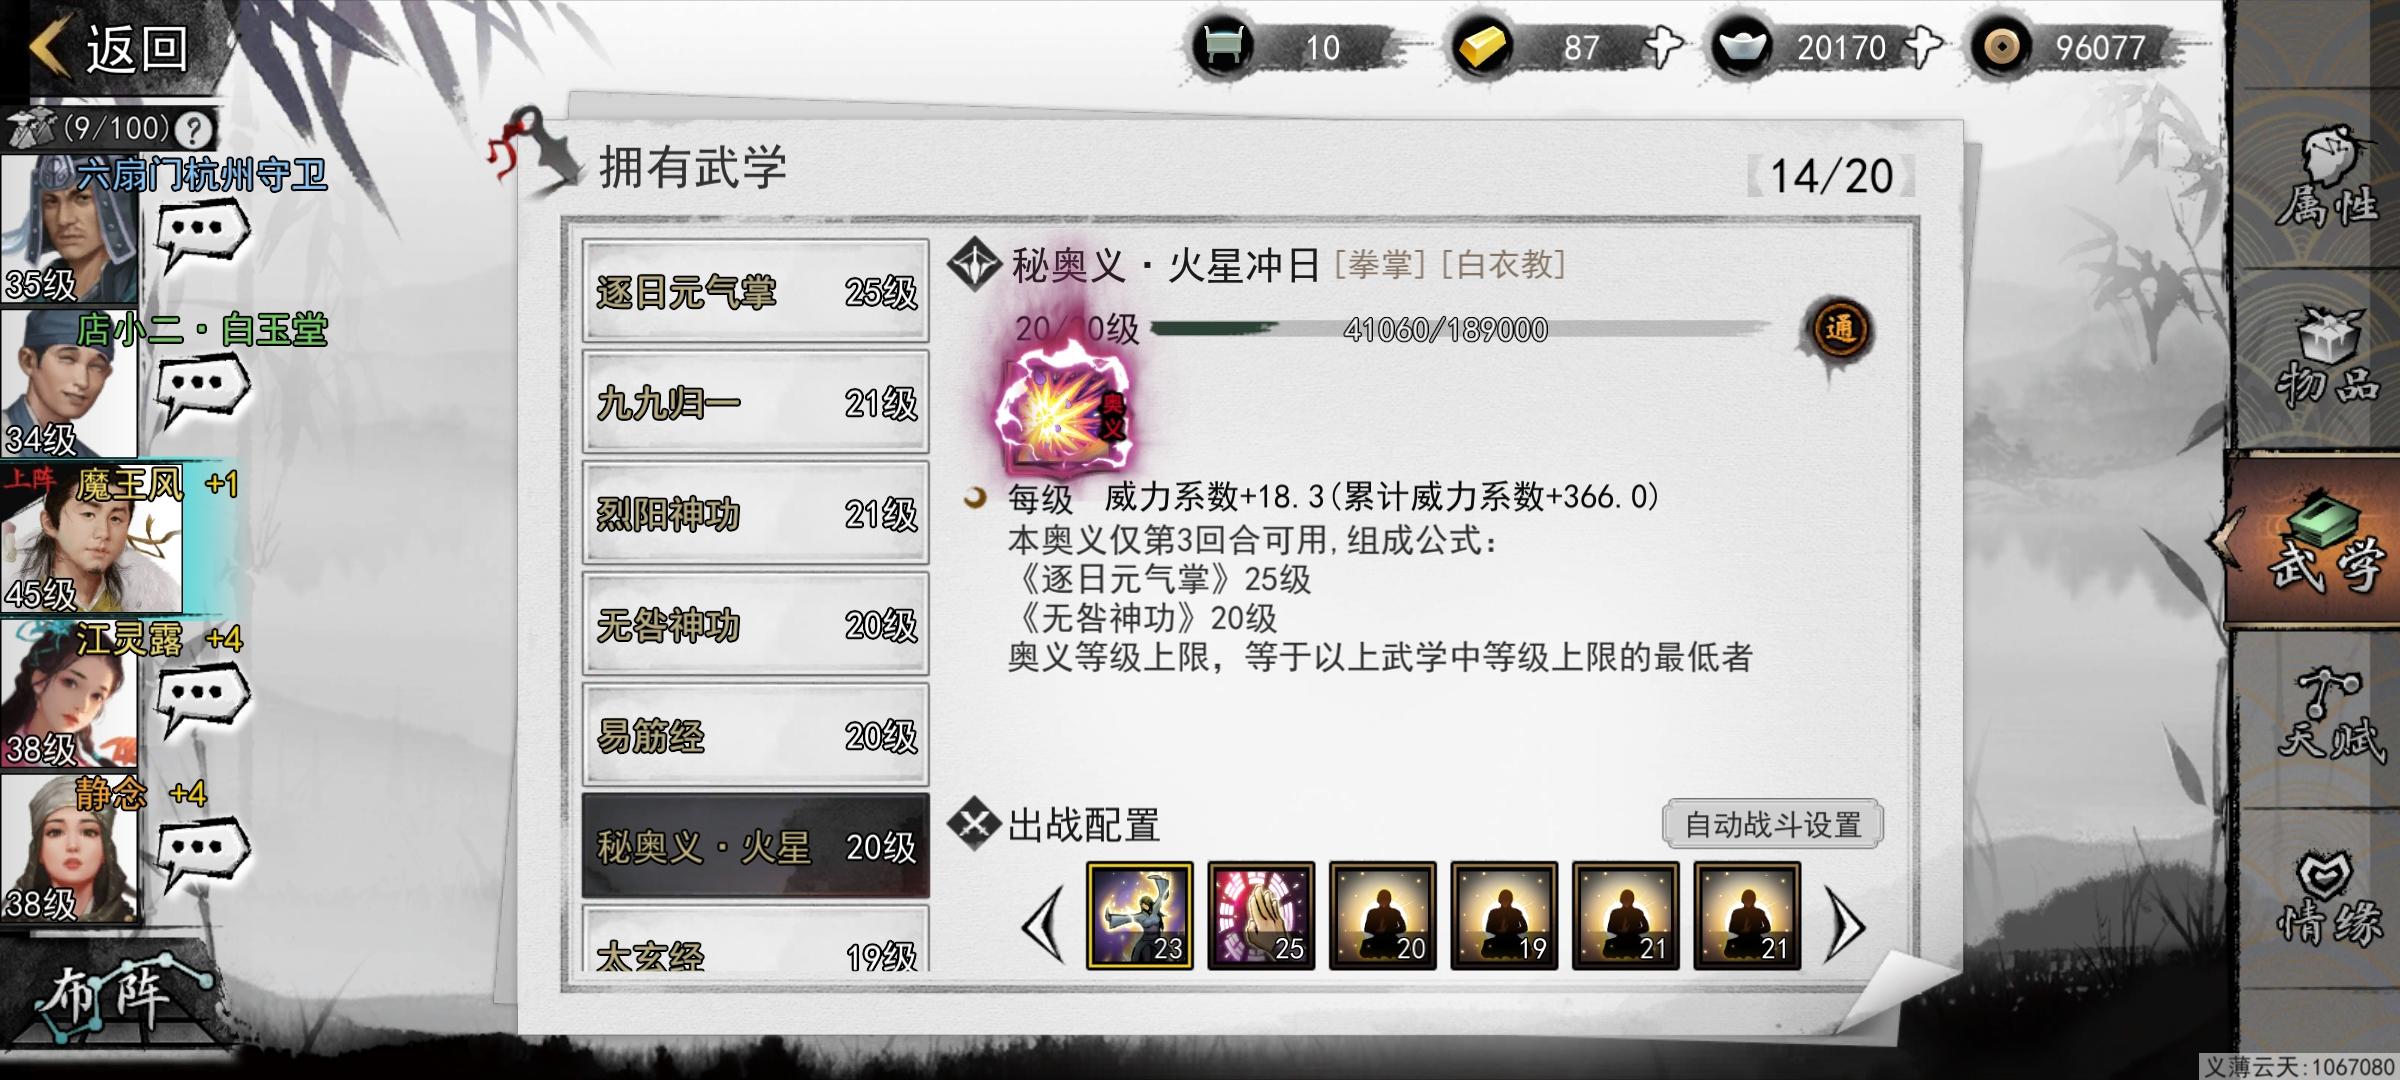The image size is (2400, 1080).
Task: Select 逐日元气掌 in the skill list
Action: 755,291
